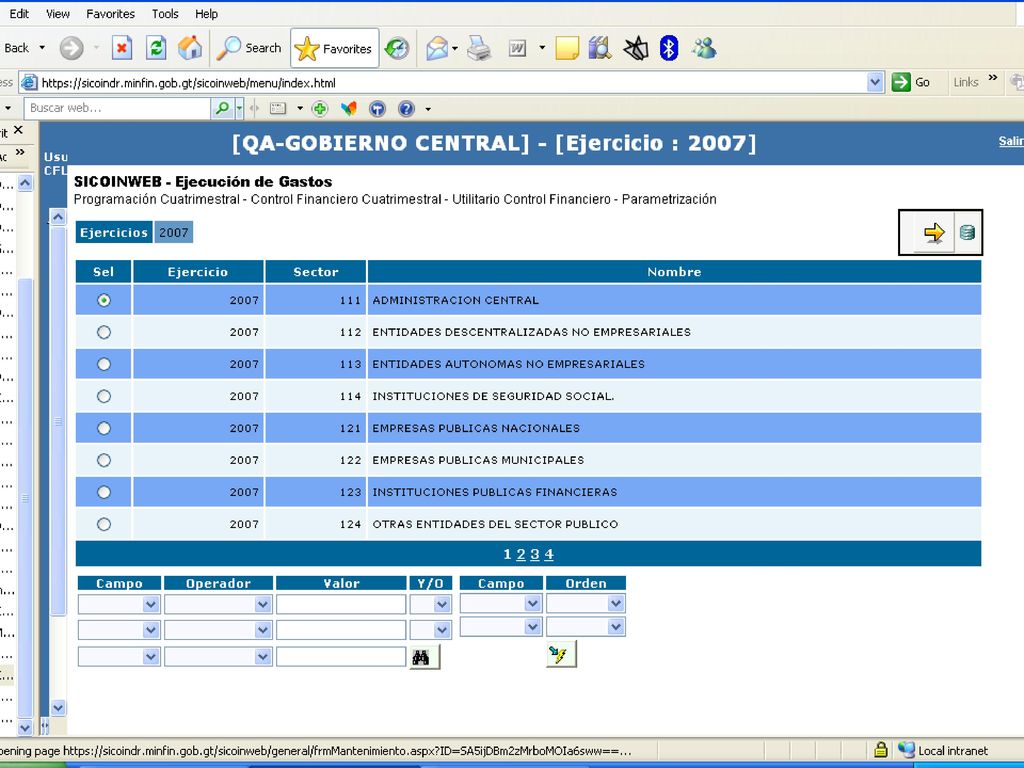Choose the INSTITUCIONES DE SEGURIDAD SOCIAL radio button
Viewport: 1024px width, 768px height.
coord(104,396)
